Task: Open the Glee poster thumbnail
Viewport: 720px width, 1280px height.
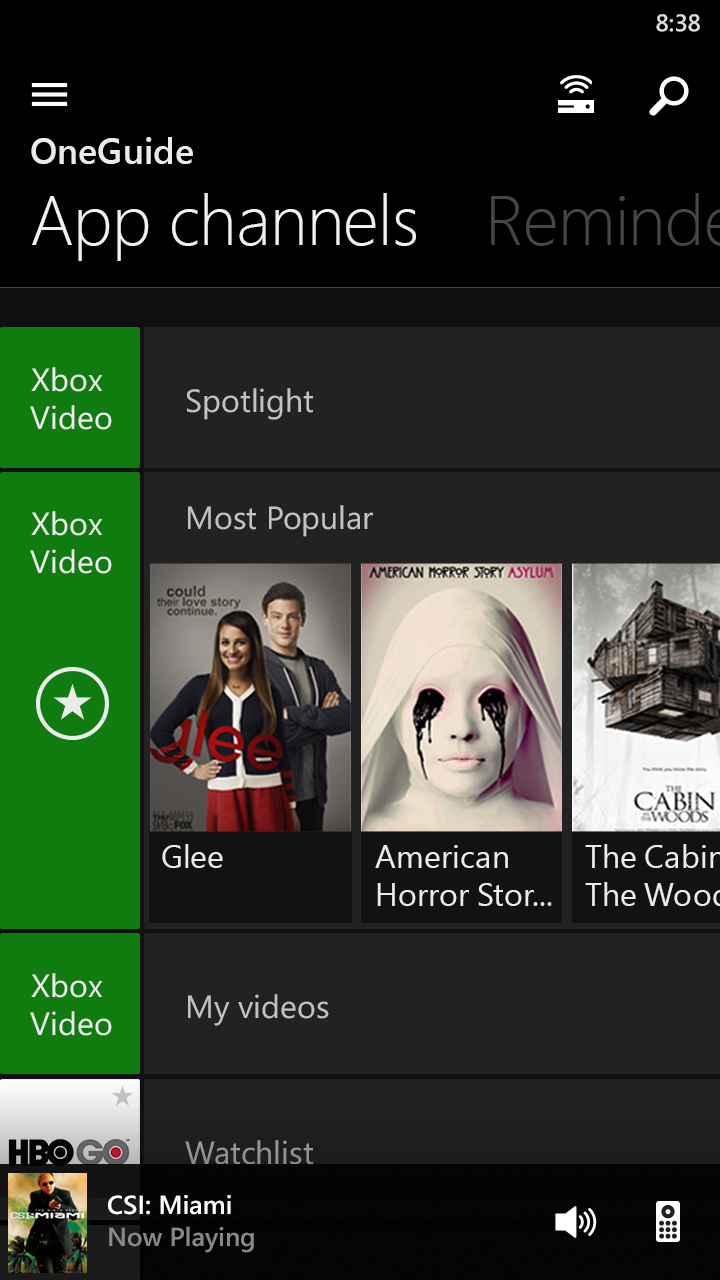Action: 250,698
